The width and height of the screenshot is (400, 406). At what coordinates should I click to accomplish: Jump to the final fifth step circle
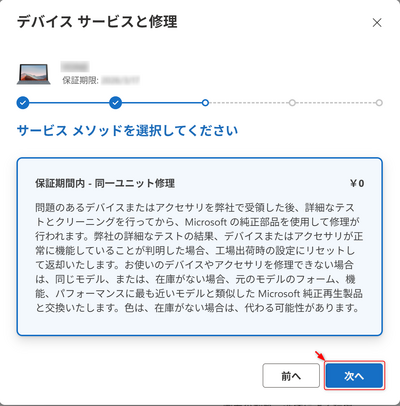pyautogui.click(x=379, y=103)
